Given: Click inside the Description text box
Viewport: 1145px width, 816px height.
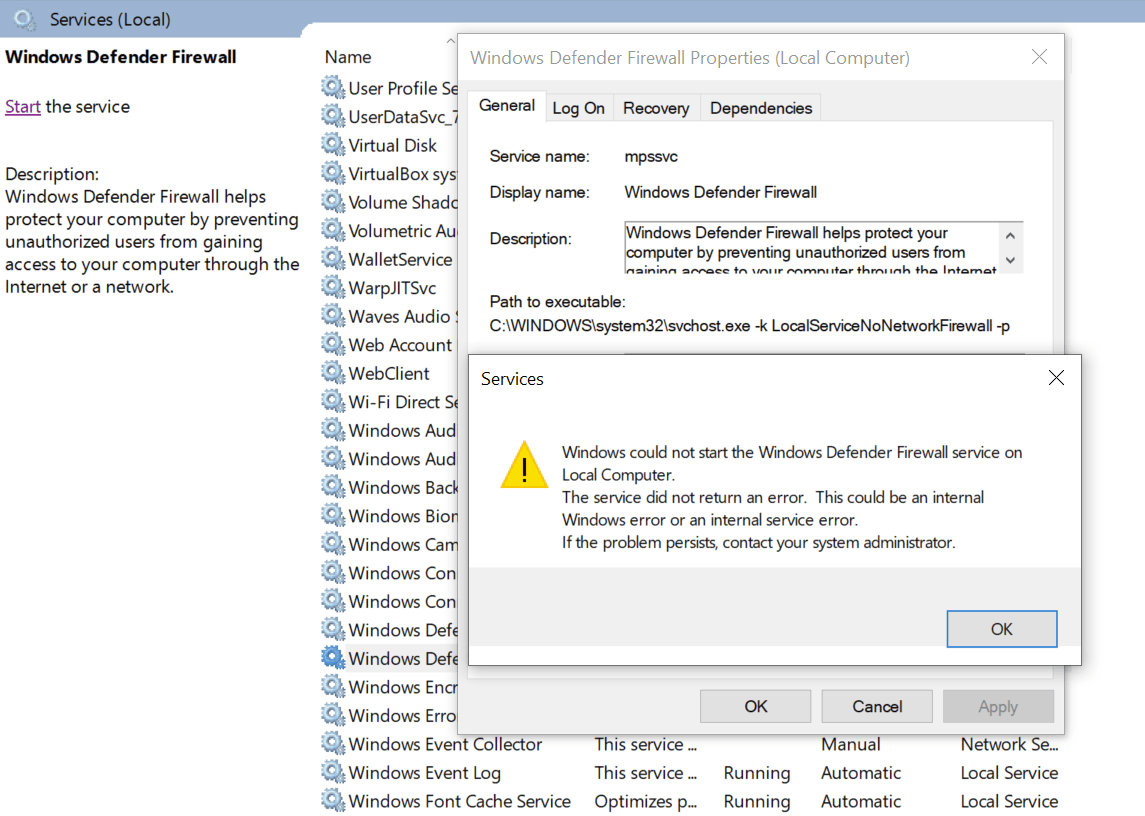Looking at the screenshot, I should pyautogui.click(x=811, y=248).
